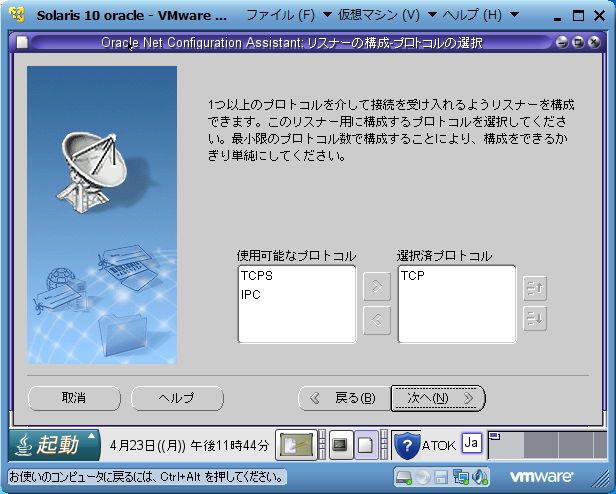Click the VMware hard disk status icon
This screenshot has width=616, height=494.
click(404, 477)
